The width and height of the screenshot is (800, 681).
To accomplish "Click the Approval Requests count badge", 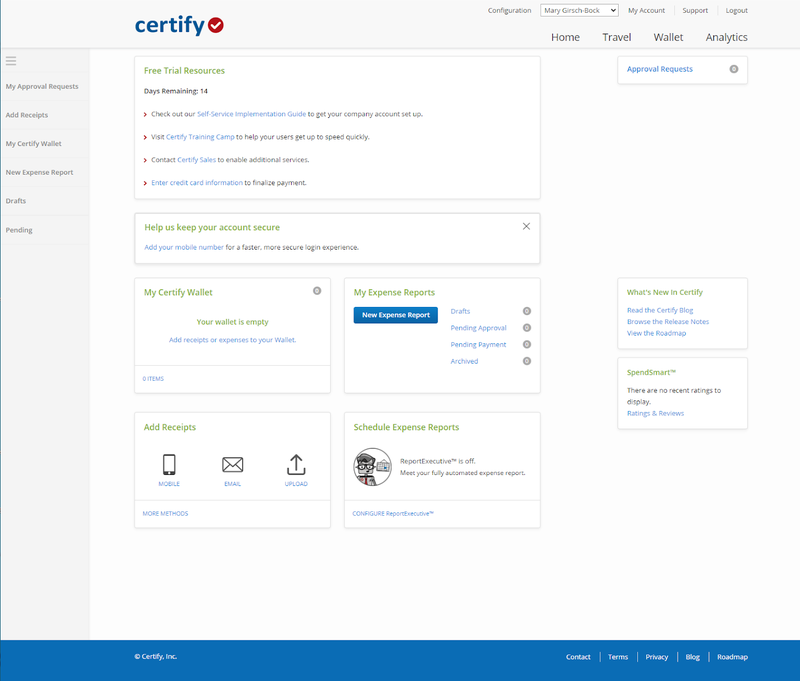I will (x=733, y=69).
